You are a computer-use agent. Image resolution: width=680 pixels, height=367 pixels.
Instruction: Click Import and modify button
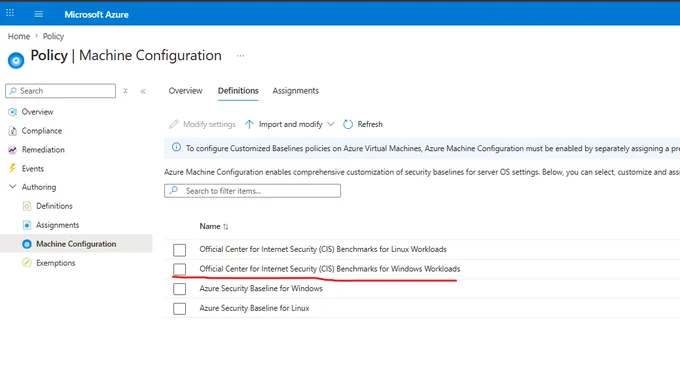tap(289, 125)
